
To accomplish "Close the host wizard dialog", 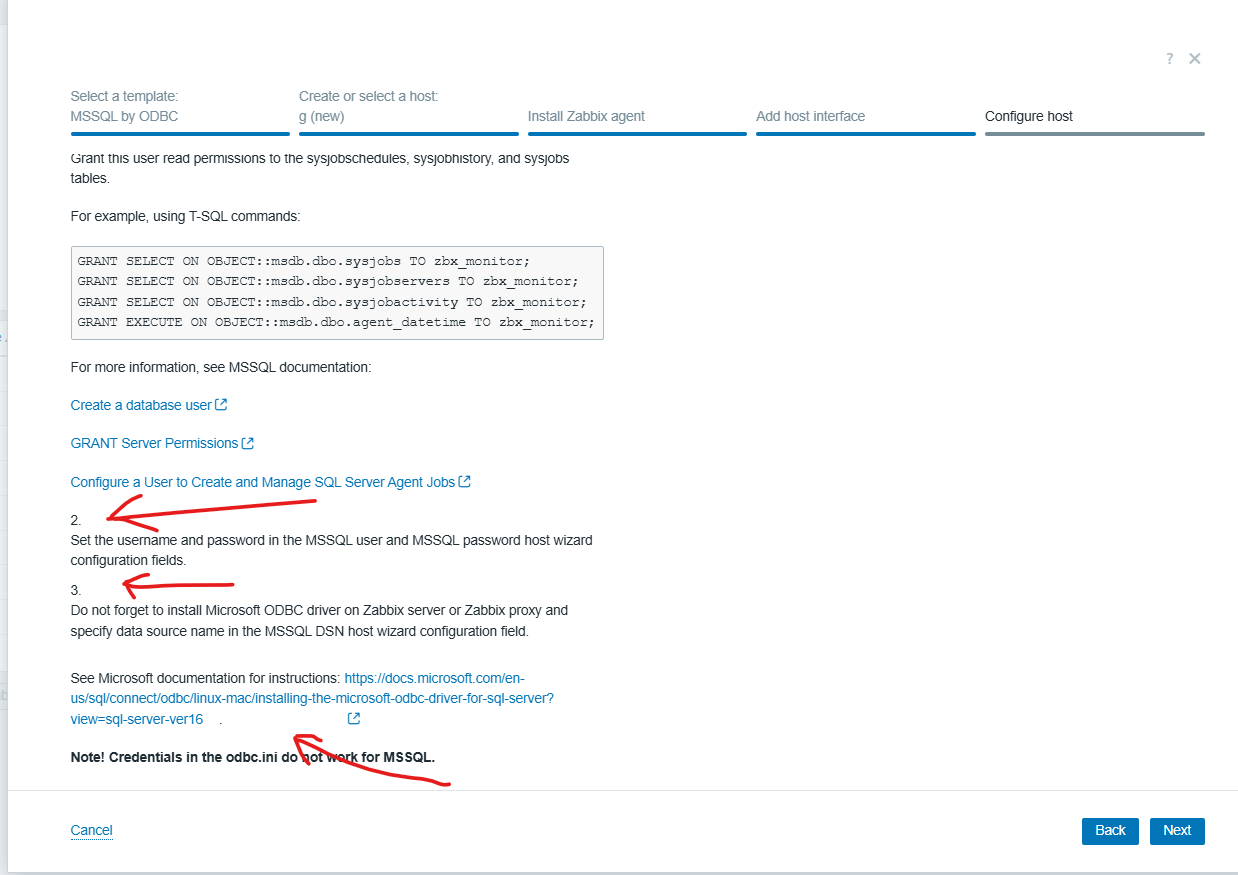I will coord(1194,59).
